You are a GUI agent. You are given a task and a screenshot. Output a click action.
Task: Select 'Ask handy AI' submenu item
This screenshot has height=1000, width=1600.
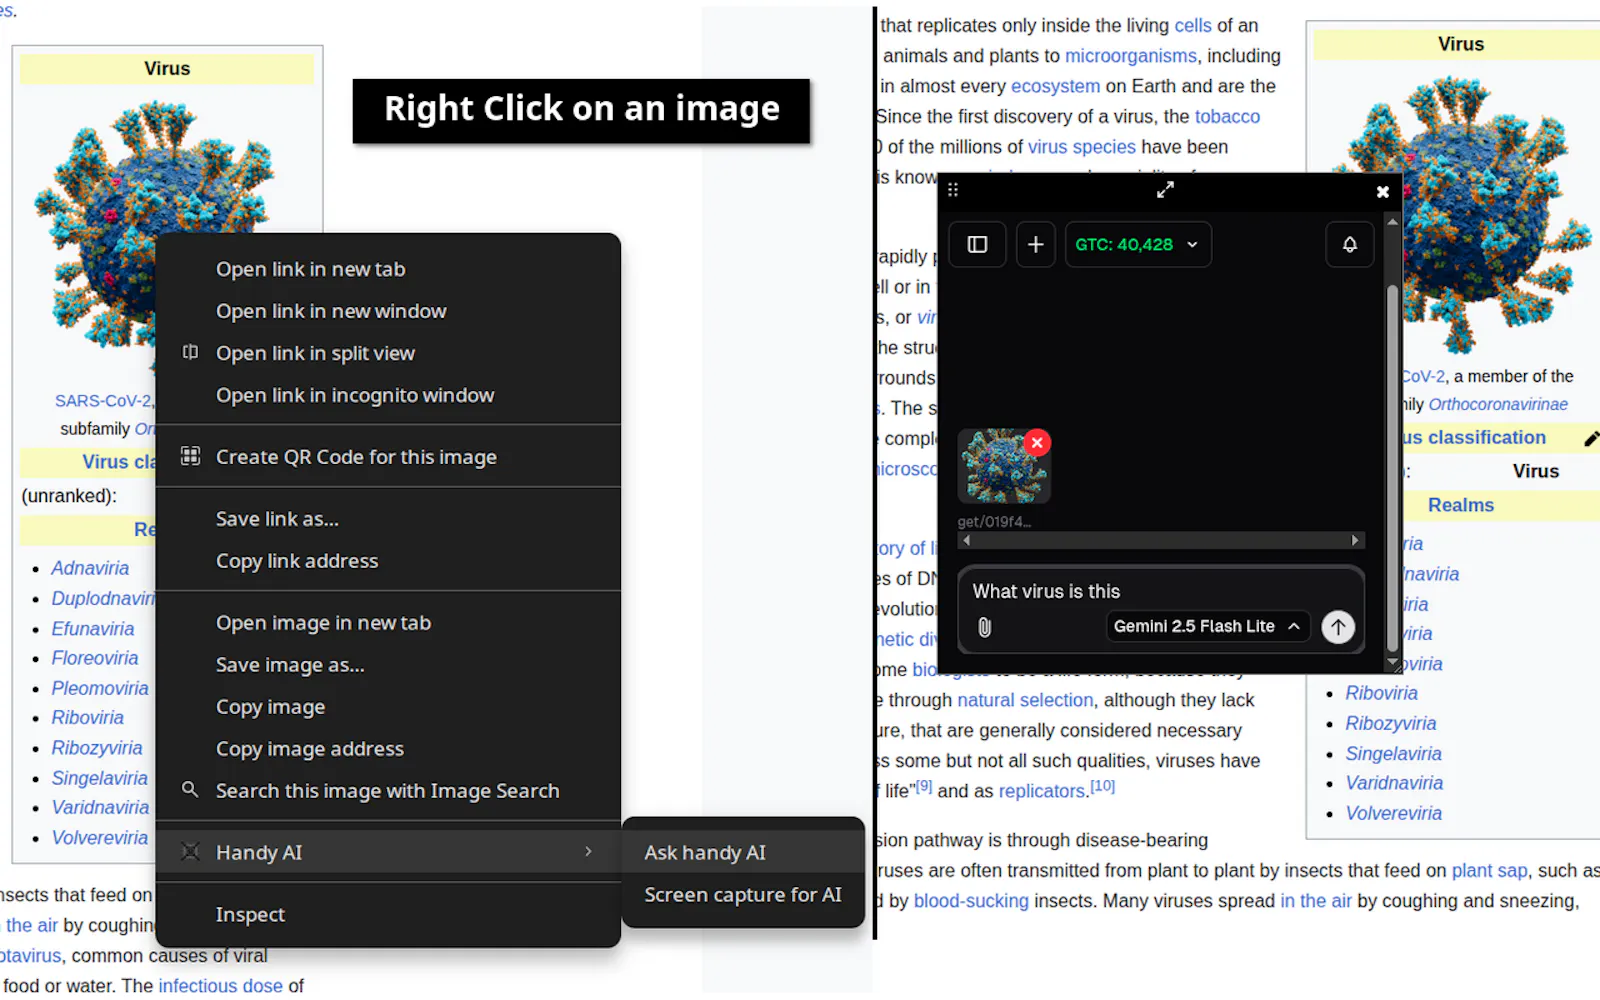click(743, 853)
